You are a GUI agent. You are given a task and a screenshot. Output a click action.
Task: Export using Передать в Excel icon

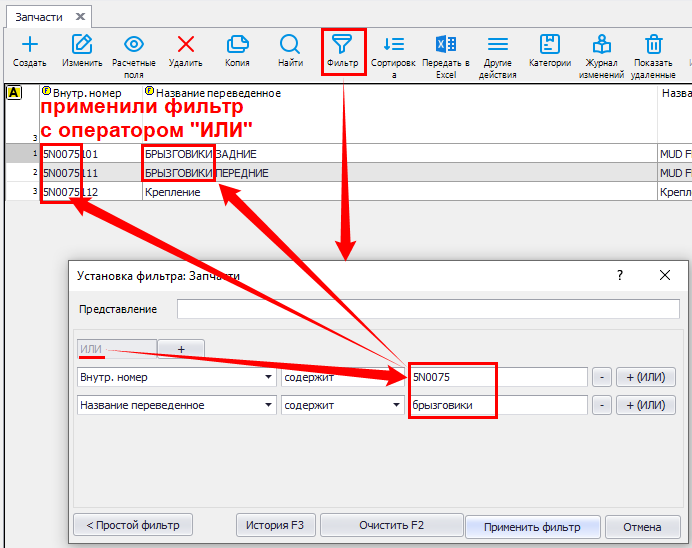coord(446,45)
